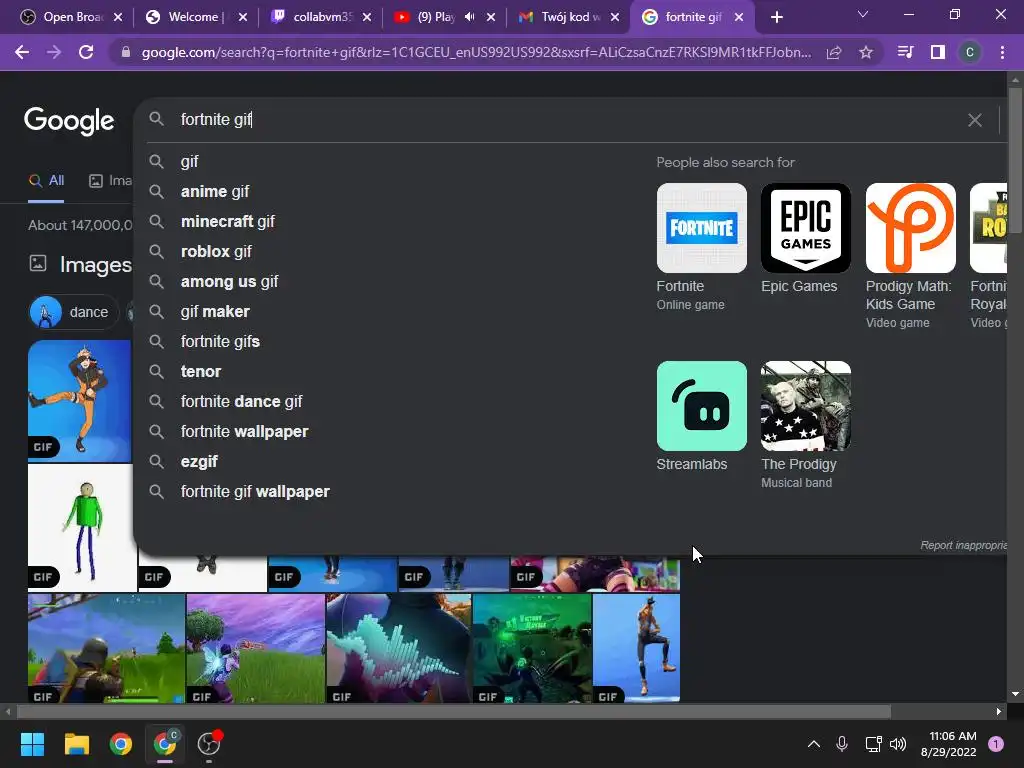The height and width of the screenshot is (768, 1024).
Task: Open the audio waveform GIF thumbnail
Action: click(x=398, y=648)
